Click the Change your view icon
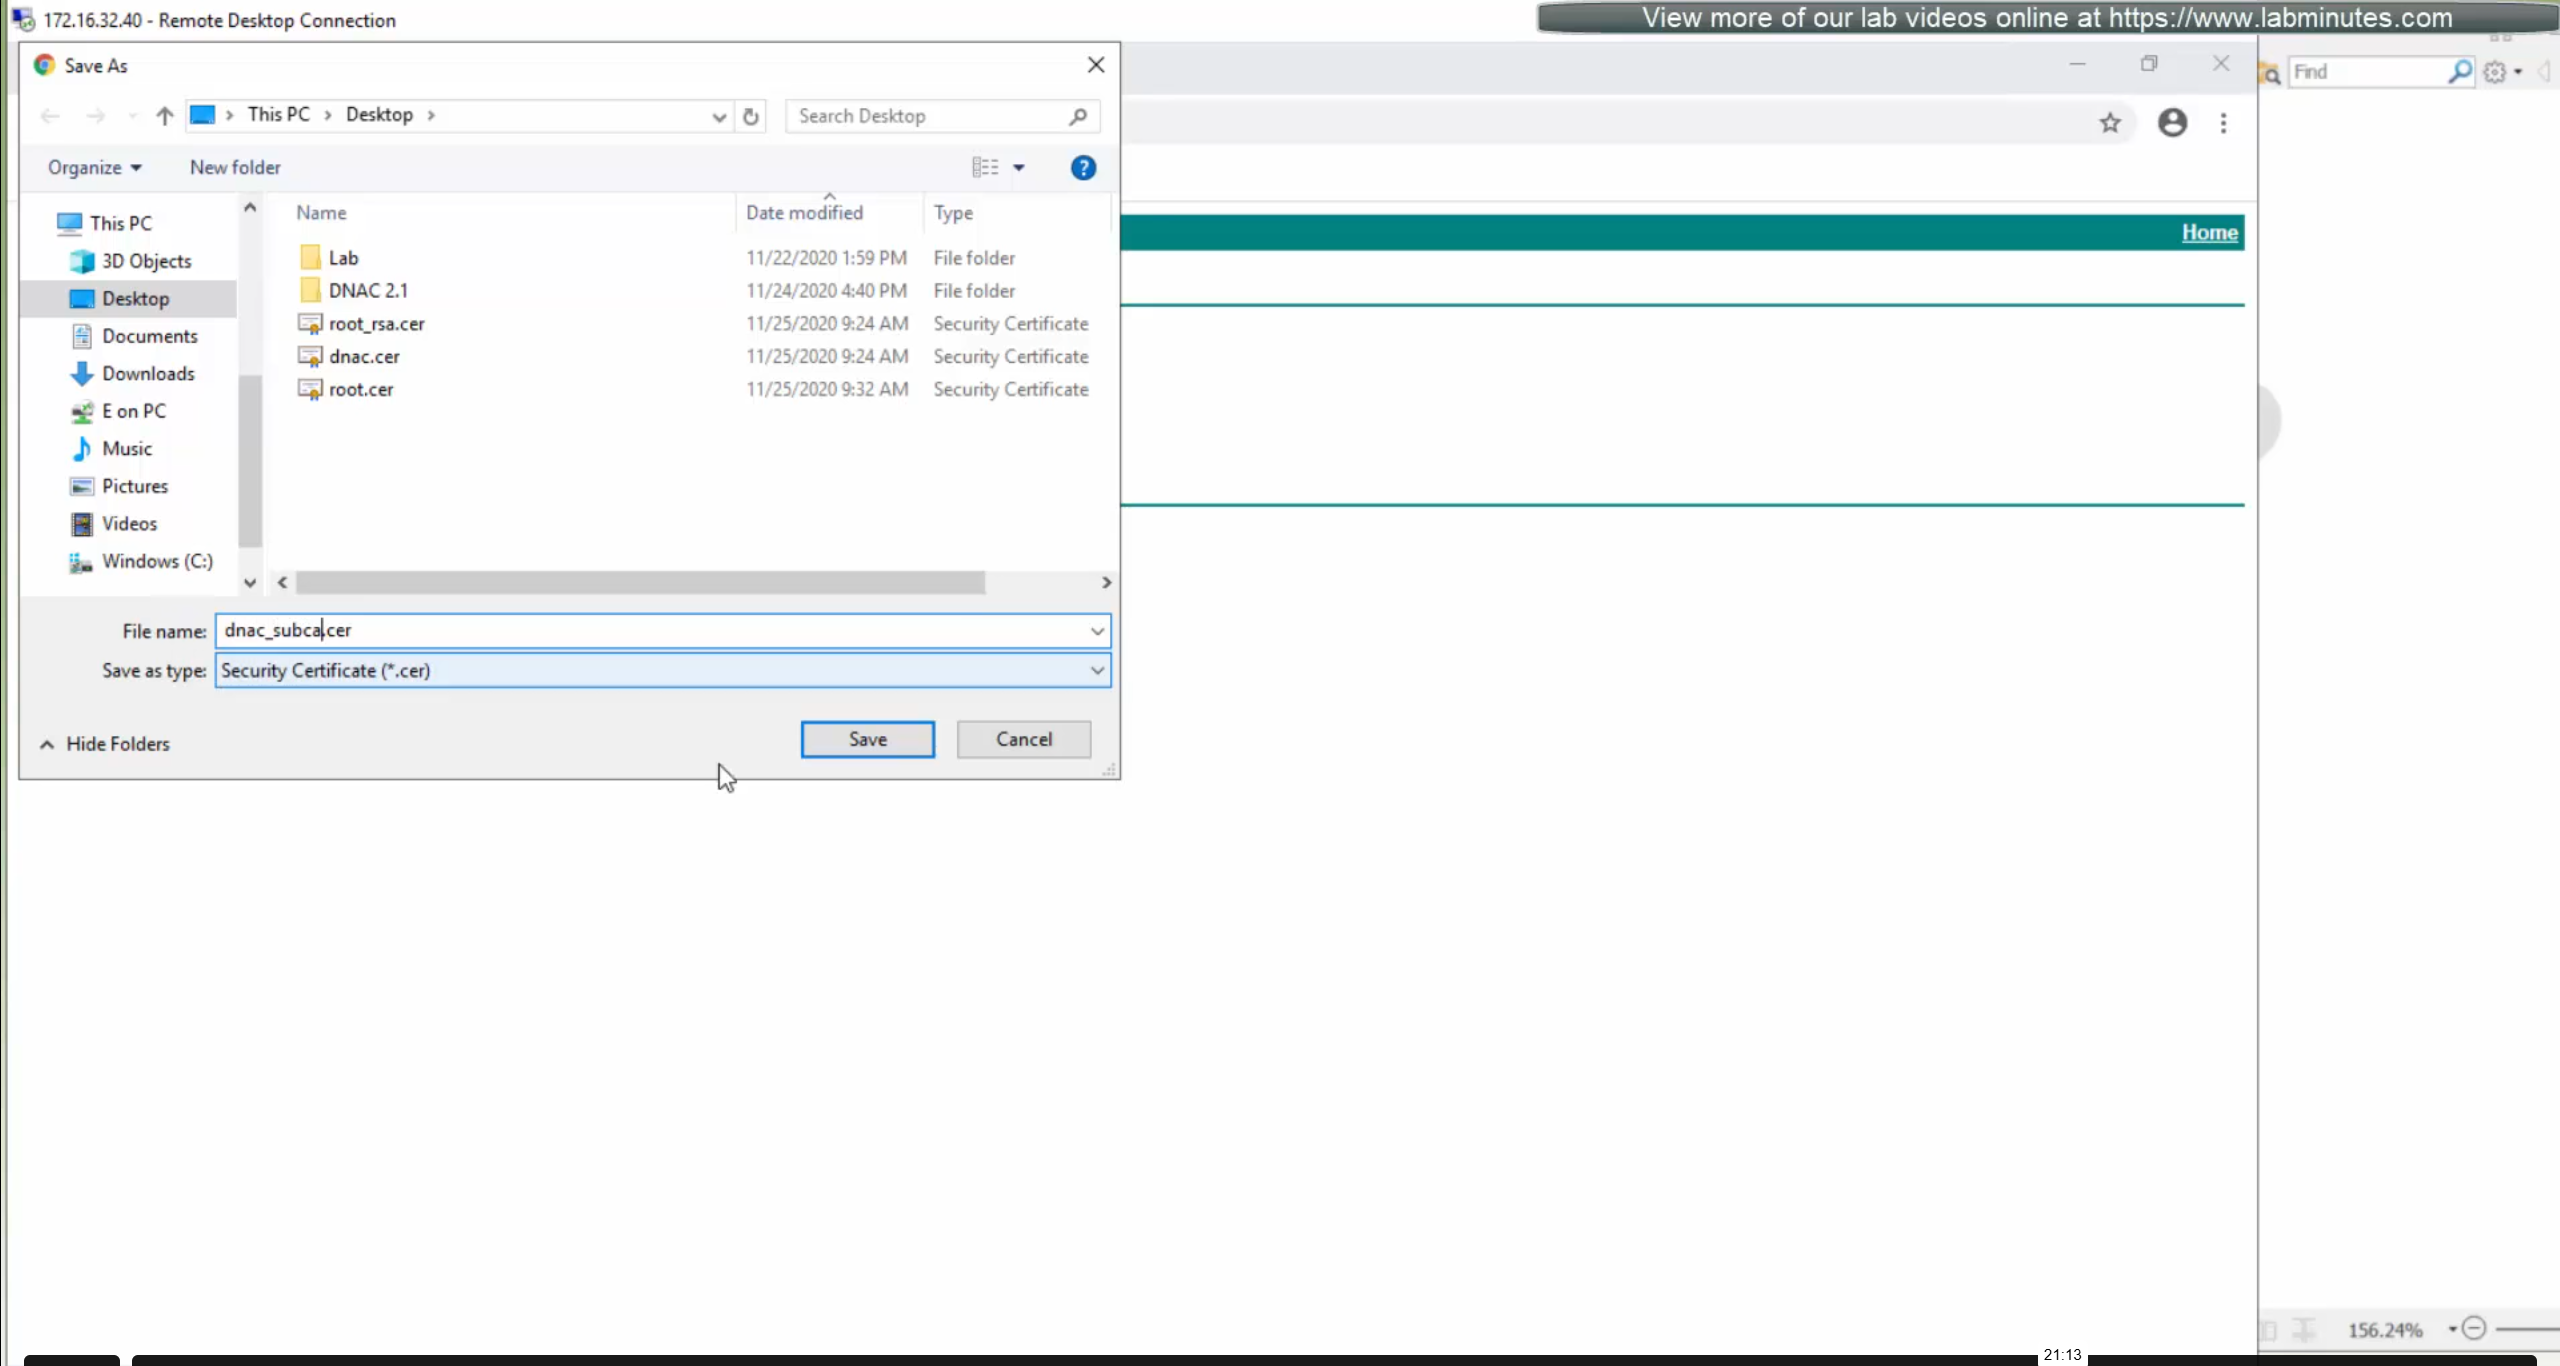This screenshot has height=1366, width=2560. coord(985,168)
